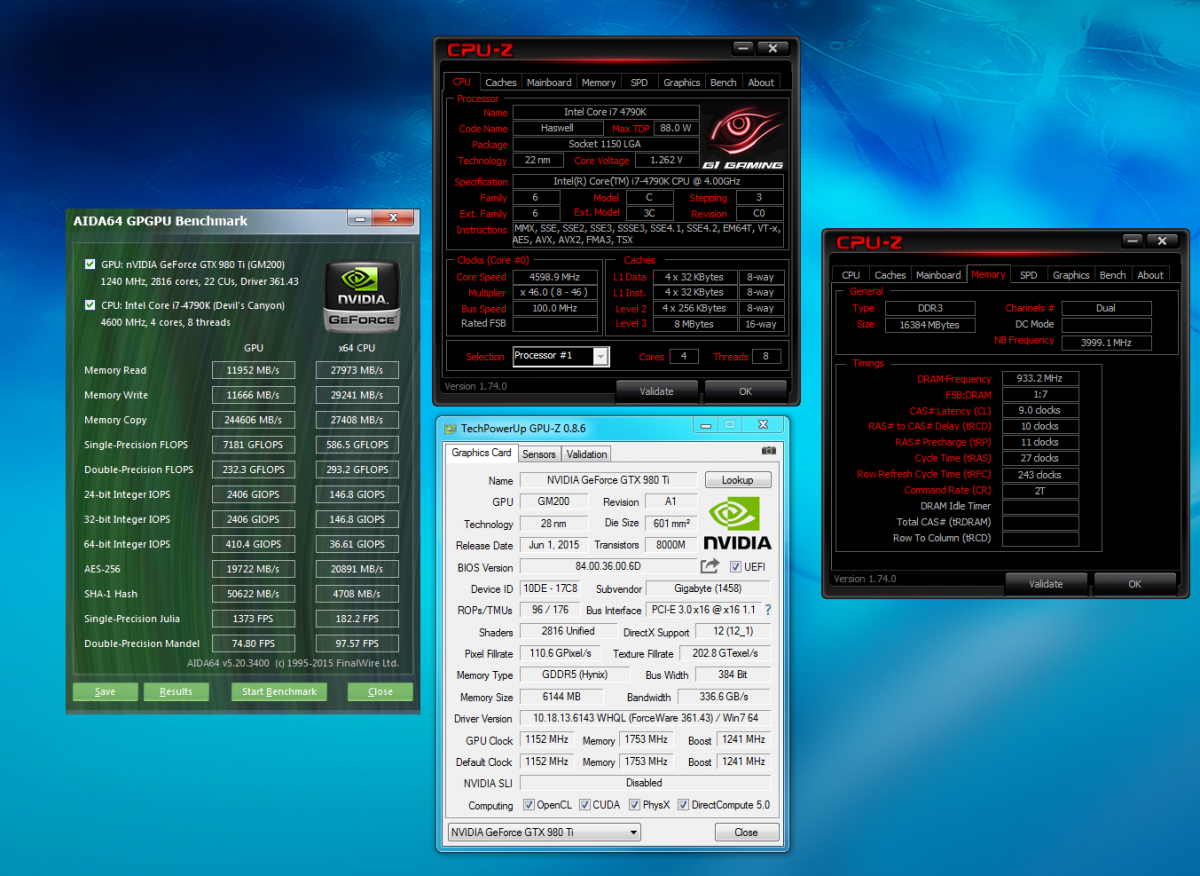Click the Start Benchmark button
Screen dimensions: 1200x876
[x=279, y=691]
